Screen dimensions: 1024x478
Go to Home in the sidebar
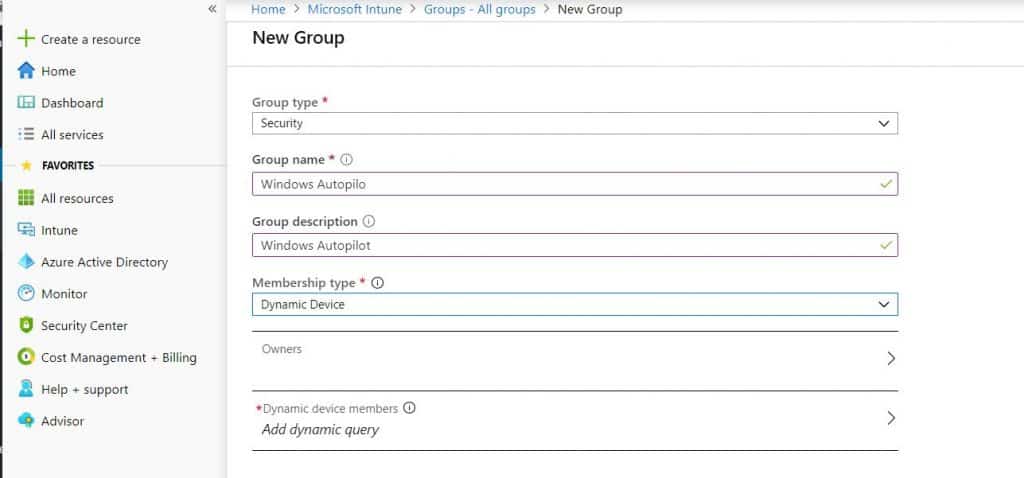point(58,71)
